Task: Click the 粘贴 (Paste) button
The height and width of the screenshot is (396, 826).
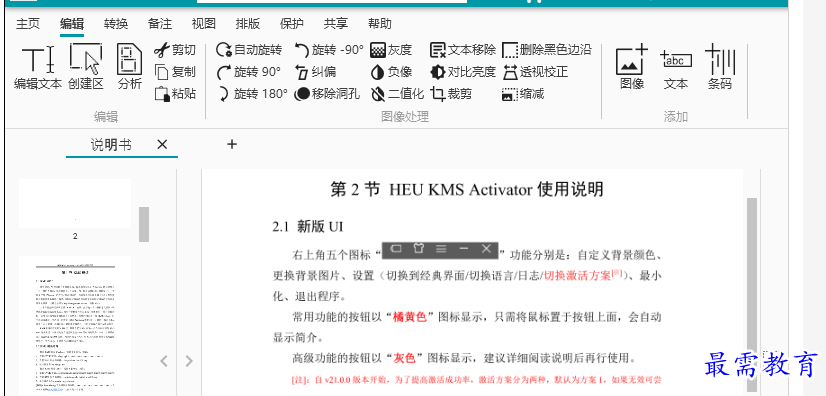Action: [x=175, y=94]
